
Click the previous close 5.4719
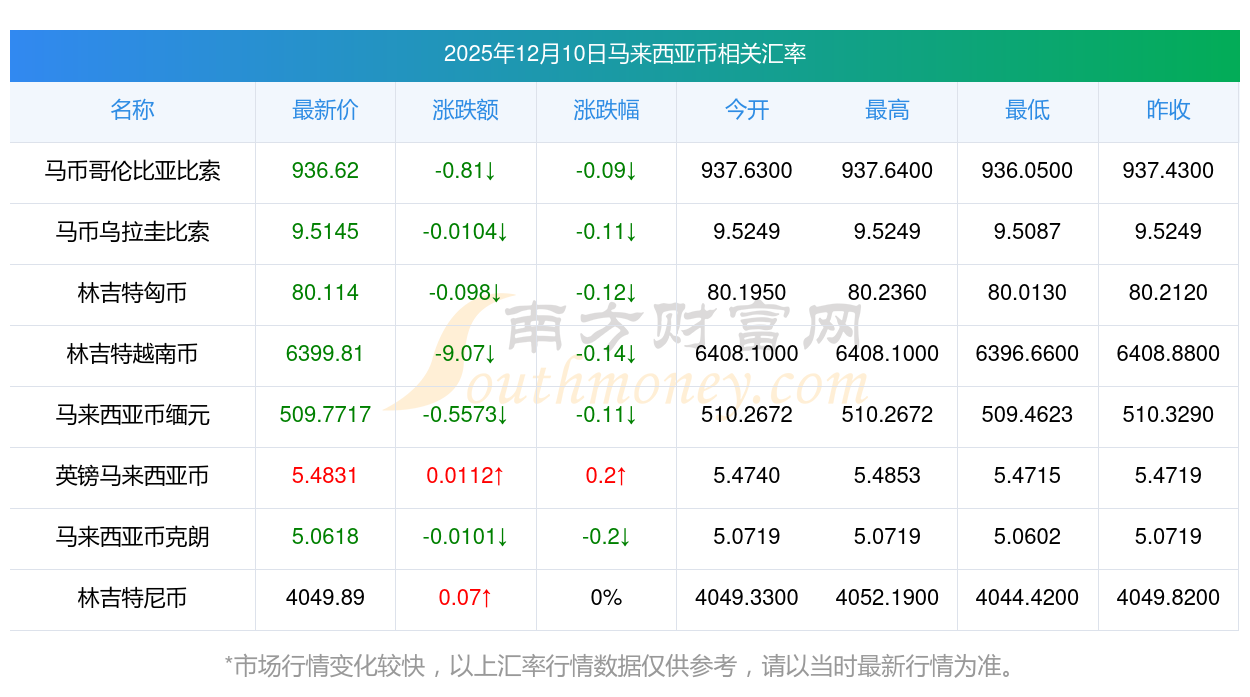pos(1168,476)
